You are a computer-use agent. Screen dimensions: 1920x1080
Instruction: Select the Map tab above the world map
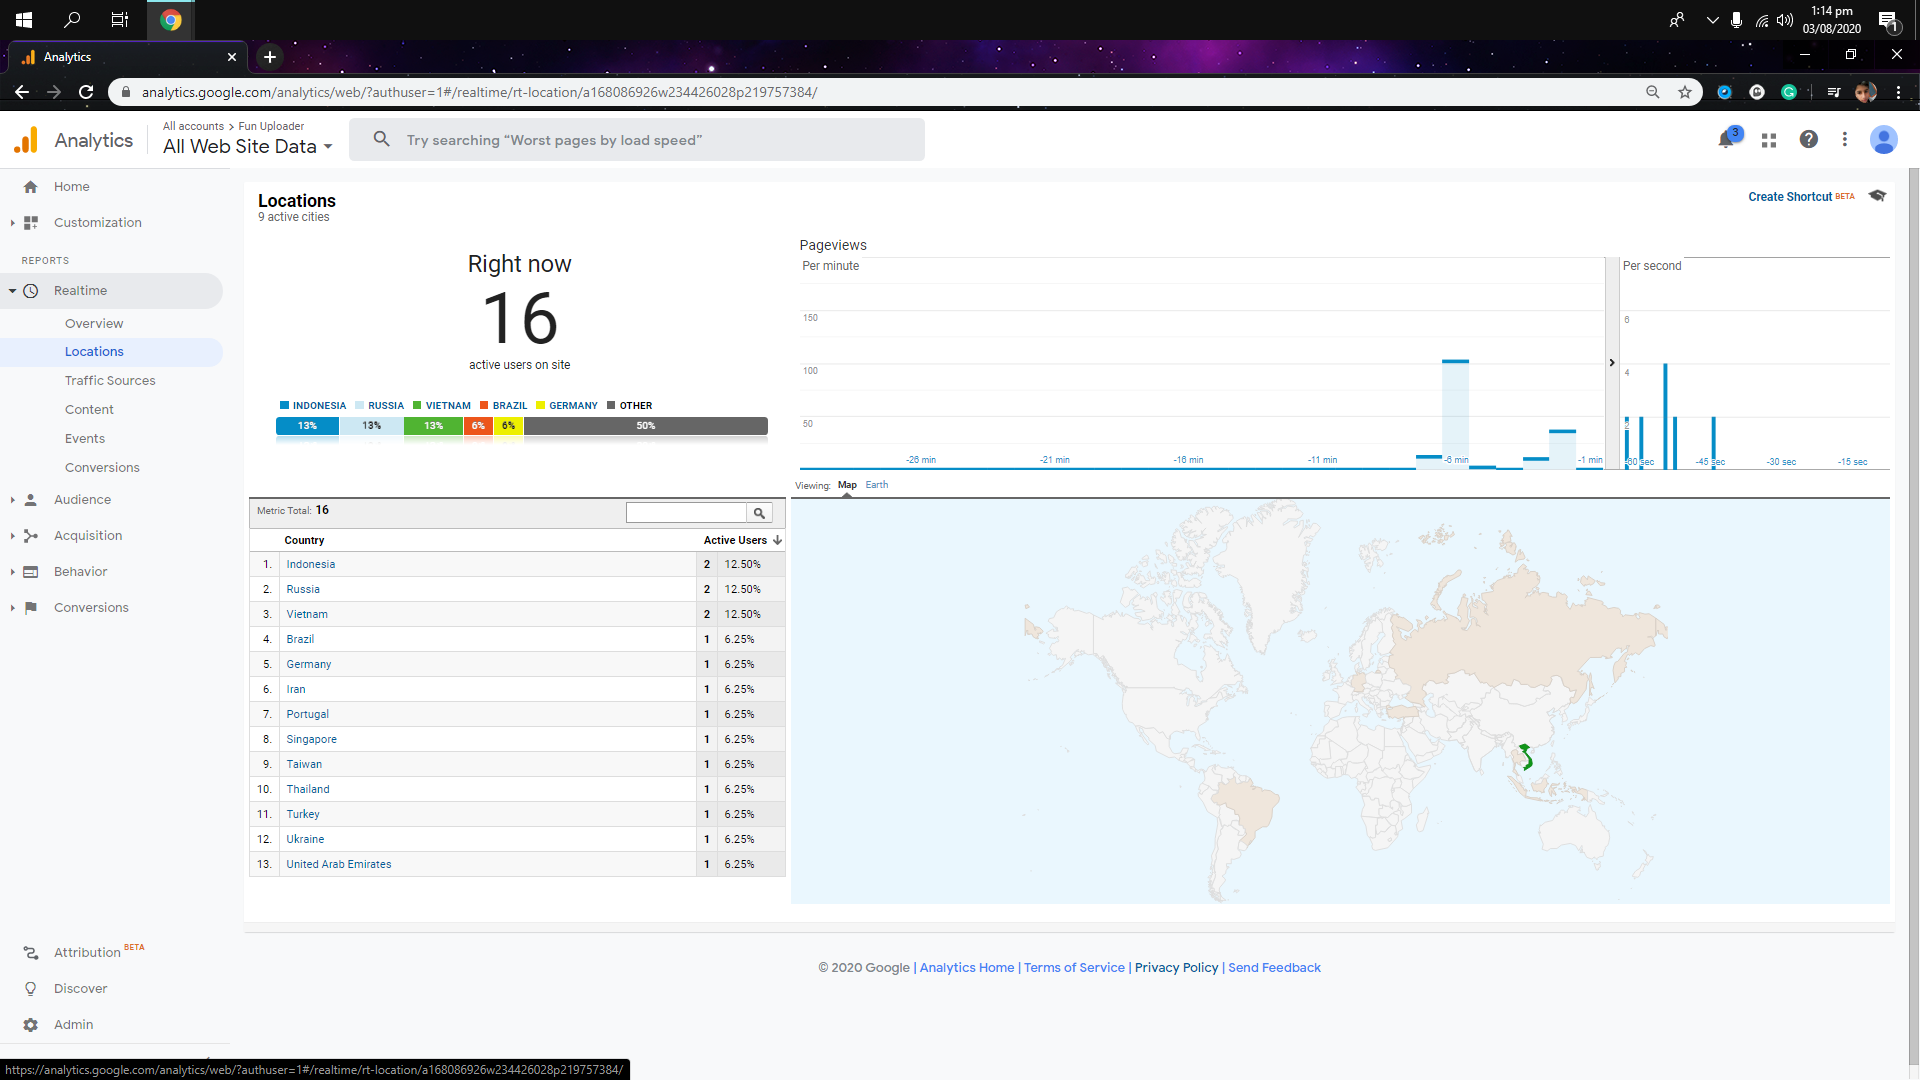coord(847,485)
